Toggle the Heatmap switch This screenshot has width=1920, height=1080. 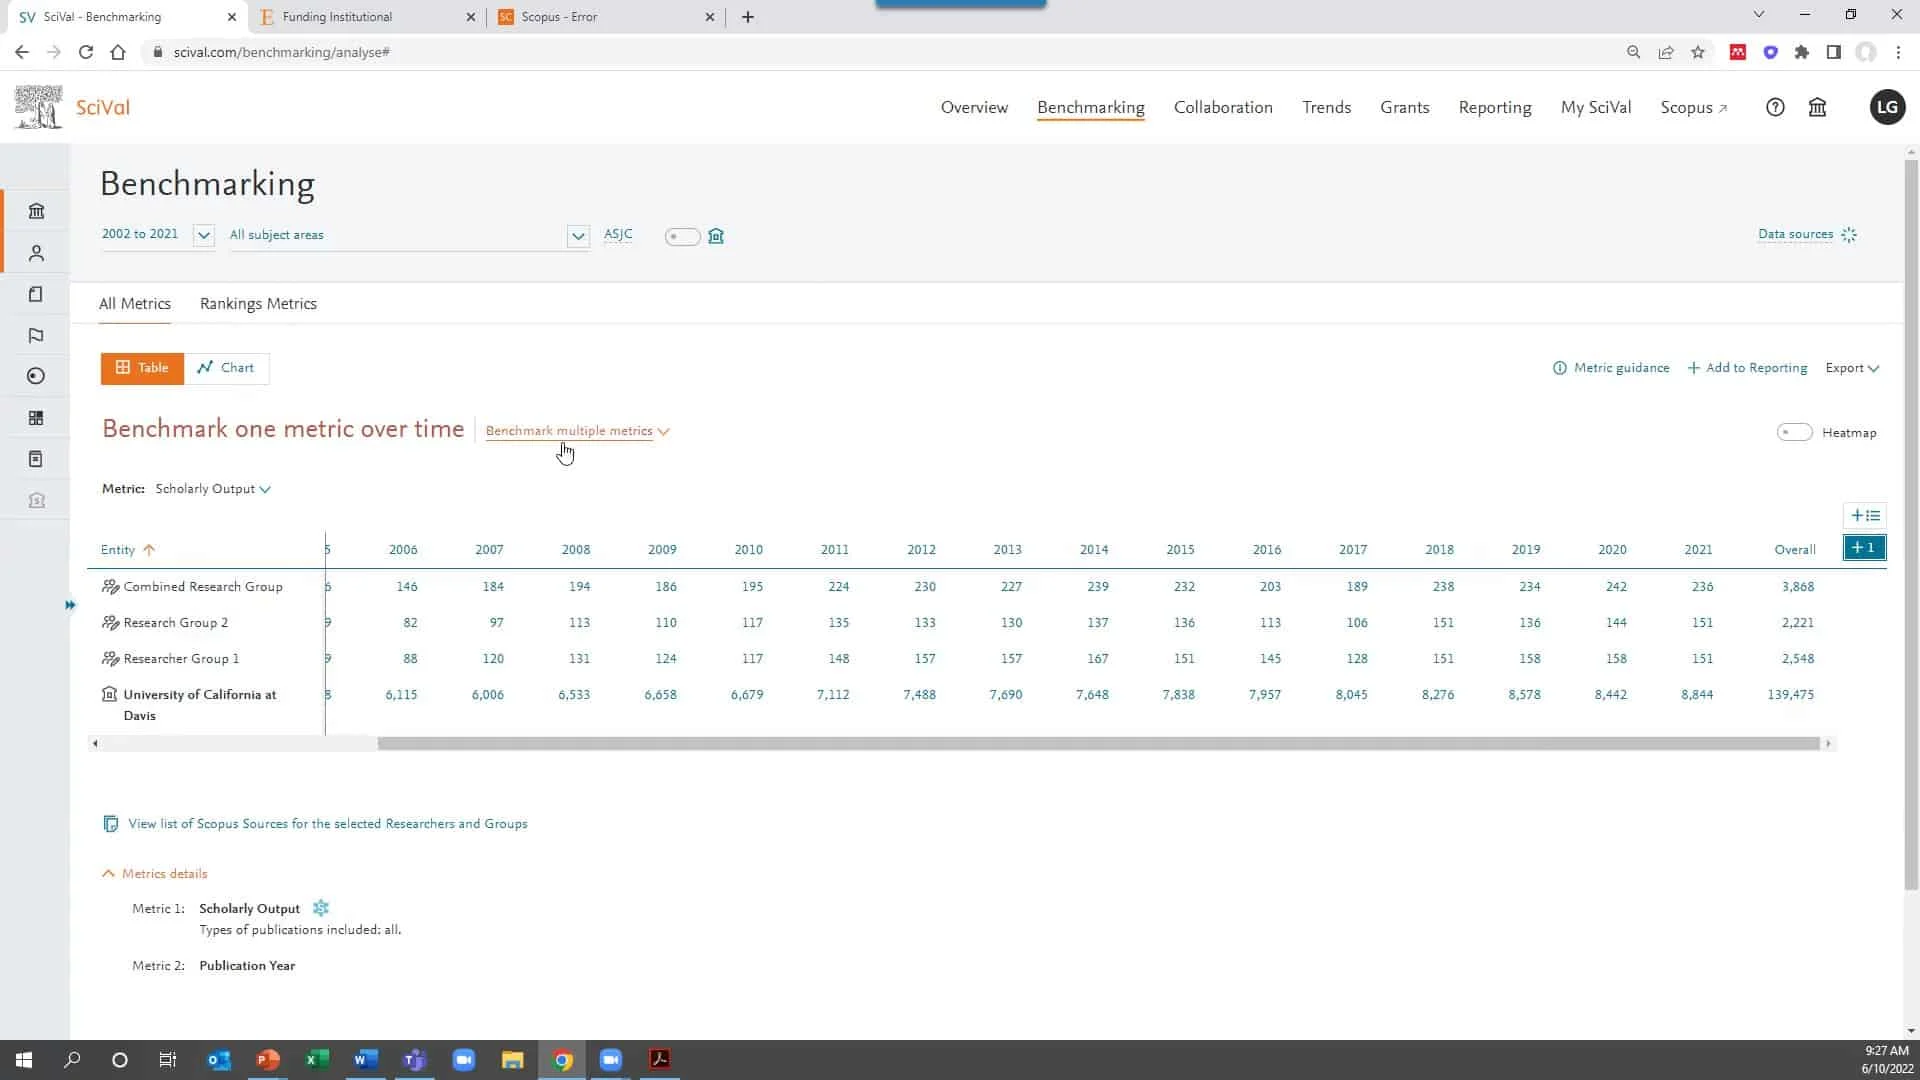[1794, 432]
